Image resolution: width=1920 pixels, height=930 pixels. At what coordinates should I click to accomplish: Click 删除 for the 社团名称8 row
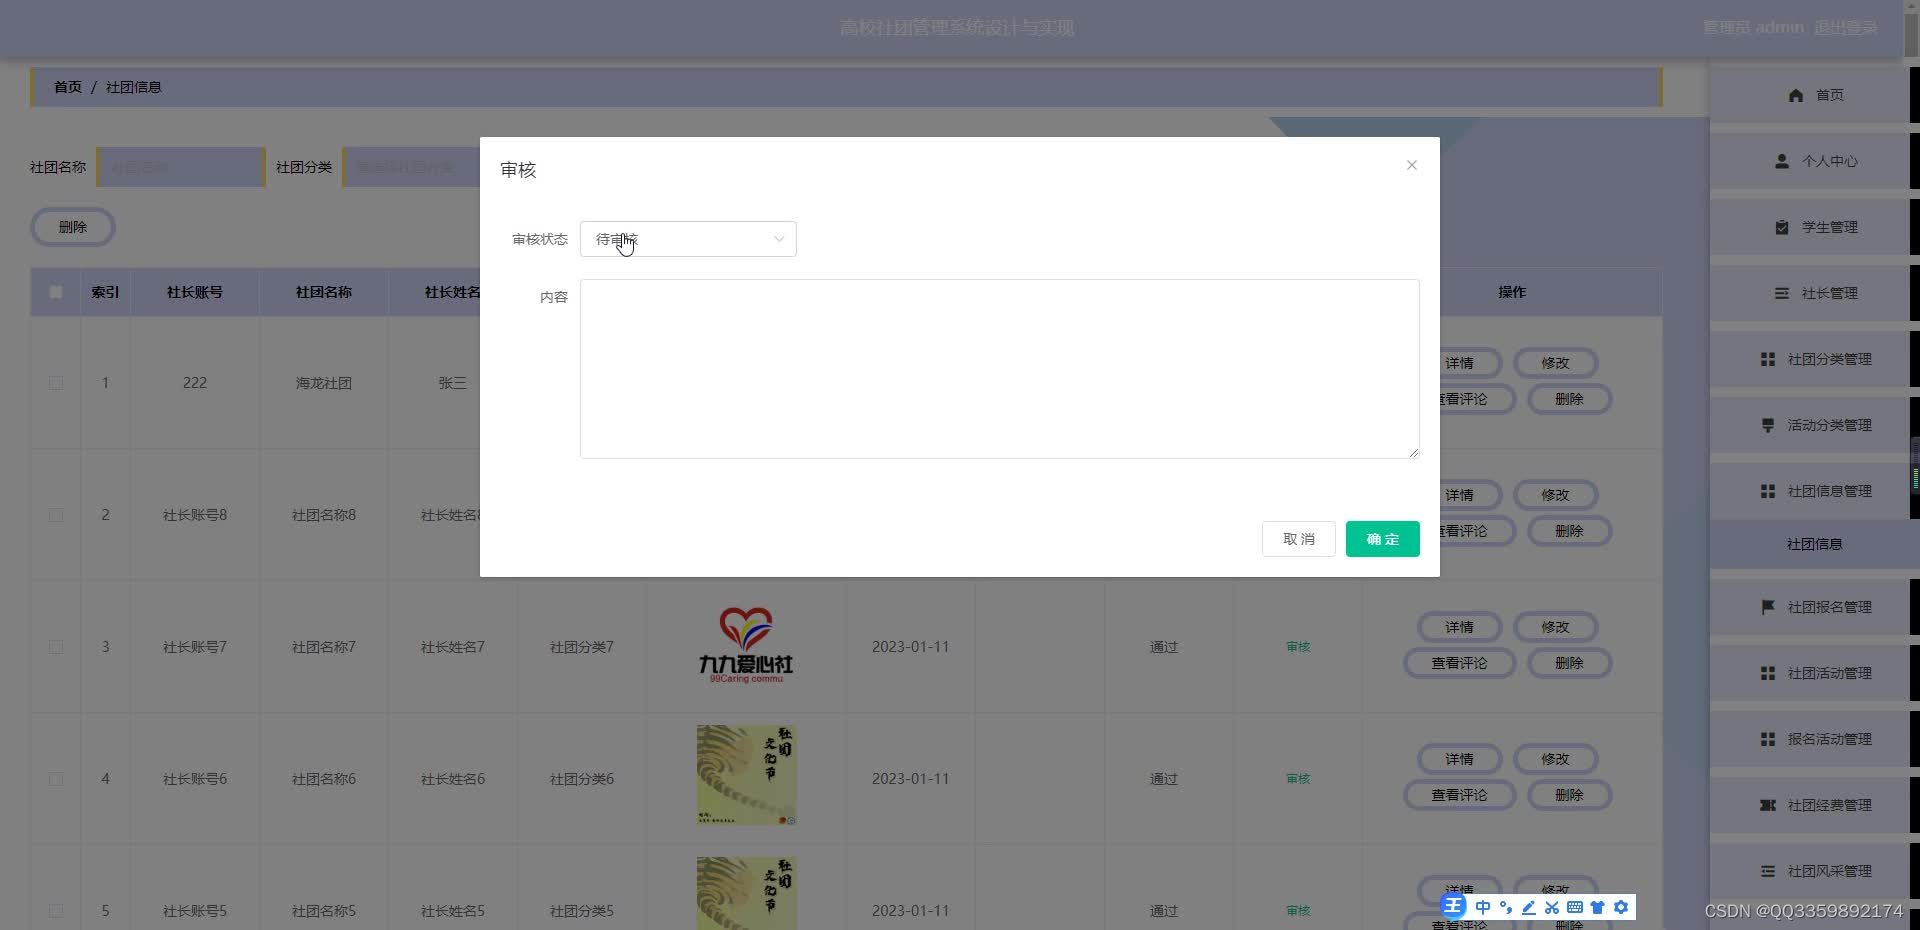(1569, 531)
